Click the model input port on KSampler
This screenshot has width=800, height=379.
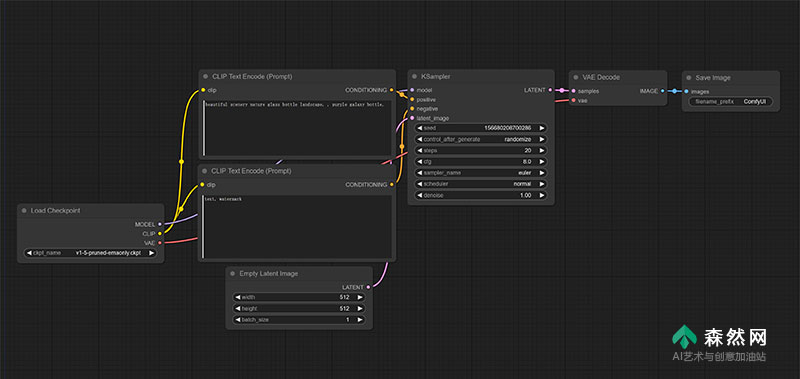(x=412, y=90)
